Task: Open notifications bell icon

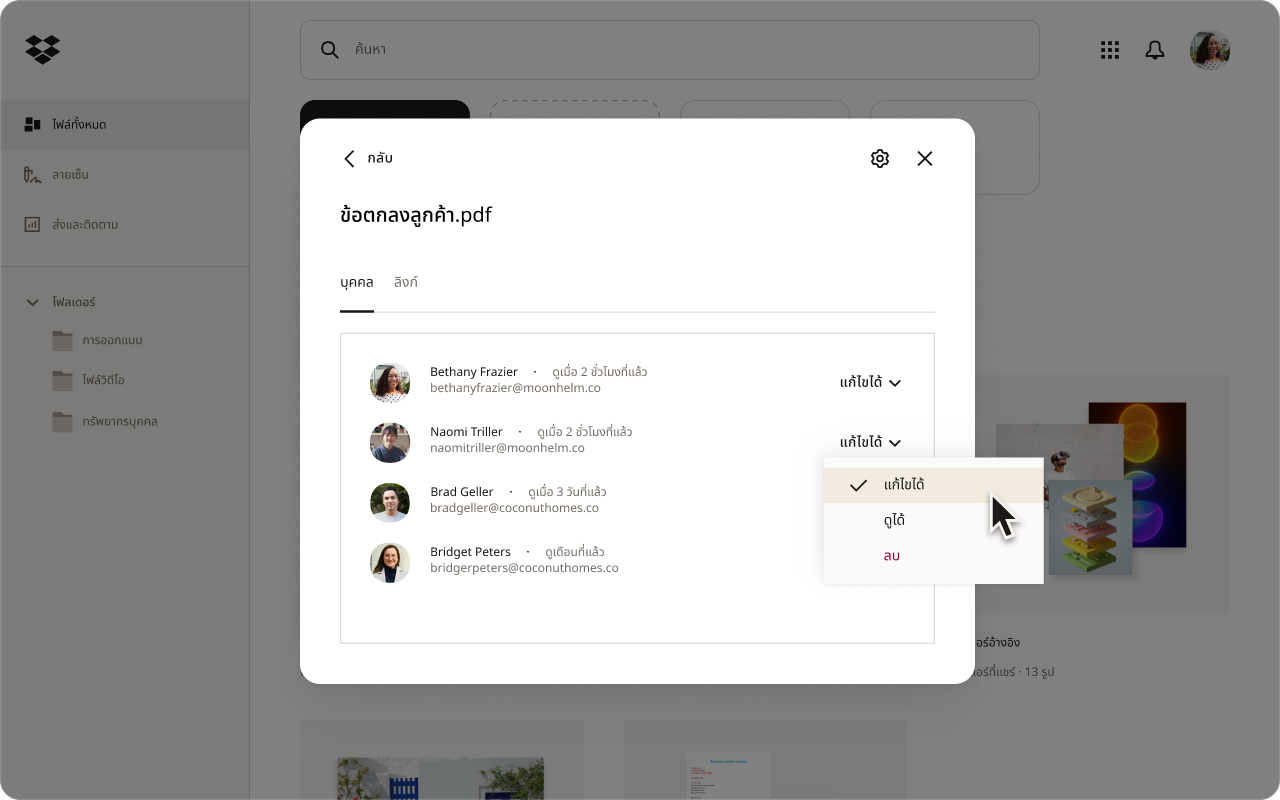Action: (x=1155, y=50)
